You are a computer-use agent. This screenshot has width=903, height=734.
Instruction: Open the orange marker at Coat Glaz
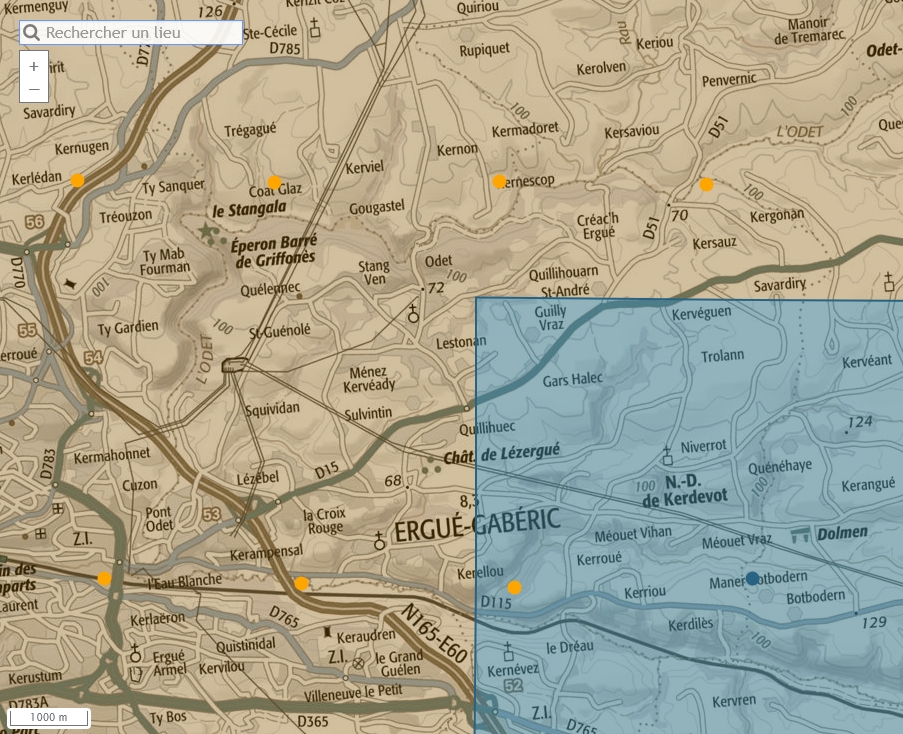274,182
